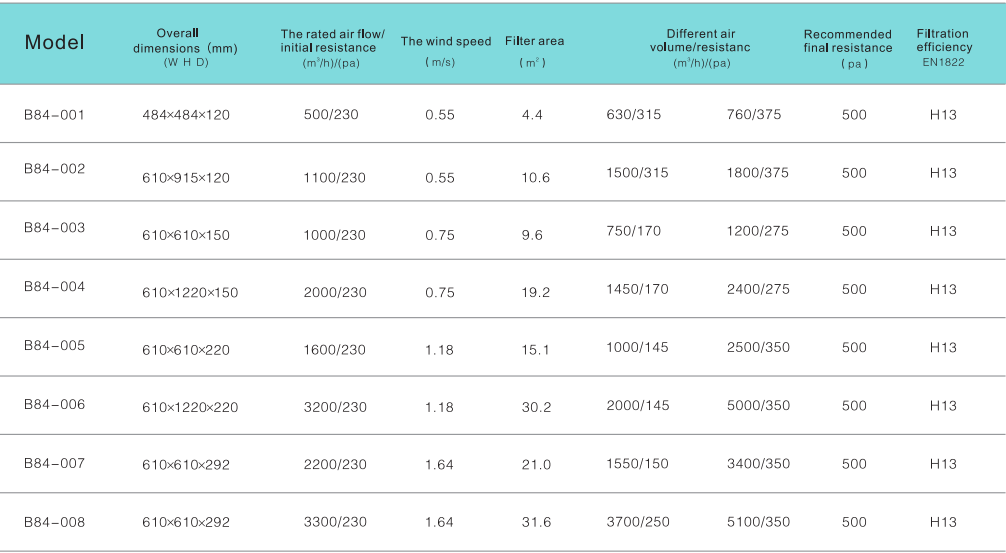Click the wind speed column header

[446, 42]
